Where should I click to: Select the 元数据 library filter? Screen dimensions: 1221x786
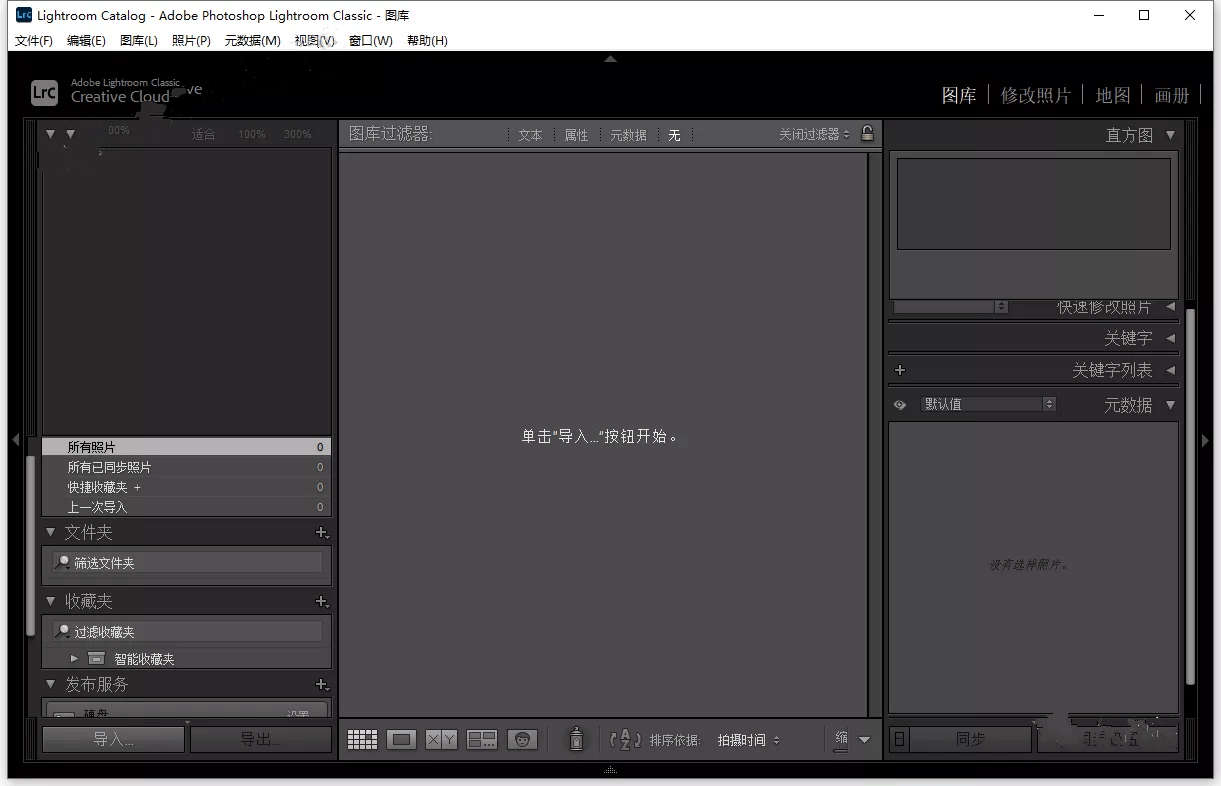(628, 135)
